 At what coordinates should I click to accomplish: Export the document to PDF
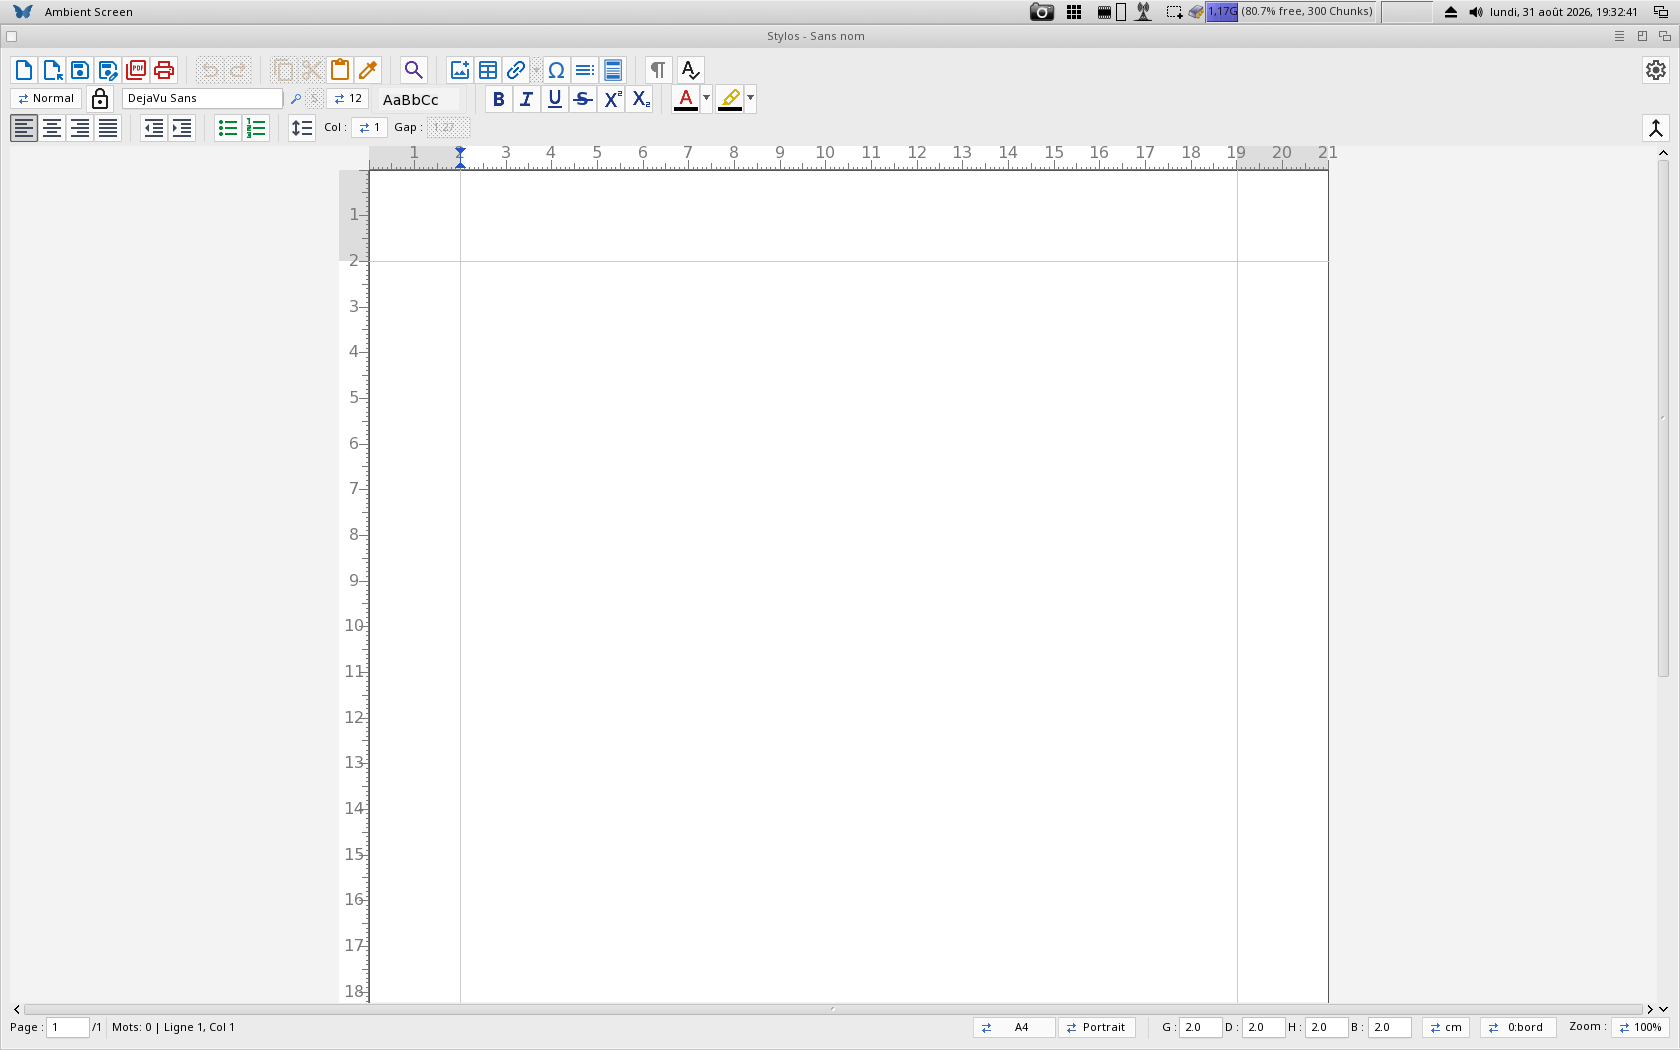[x=136, y=70]
